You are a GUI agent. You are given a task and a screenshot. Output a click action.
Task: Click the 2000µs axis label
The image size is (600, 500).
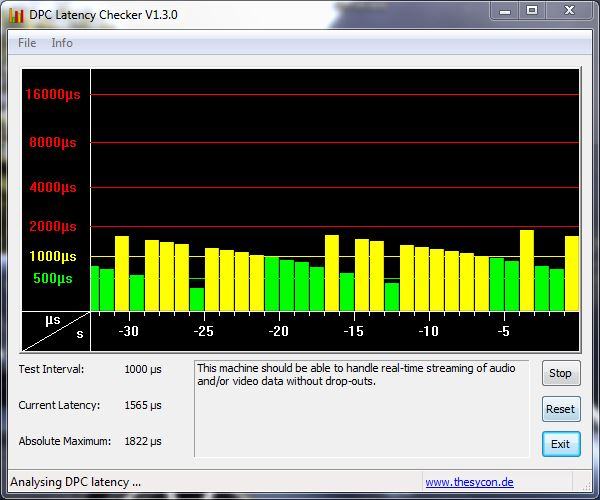coord(53,226)
